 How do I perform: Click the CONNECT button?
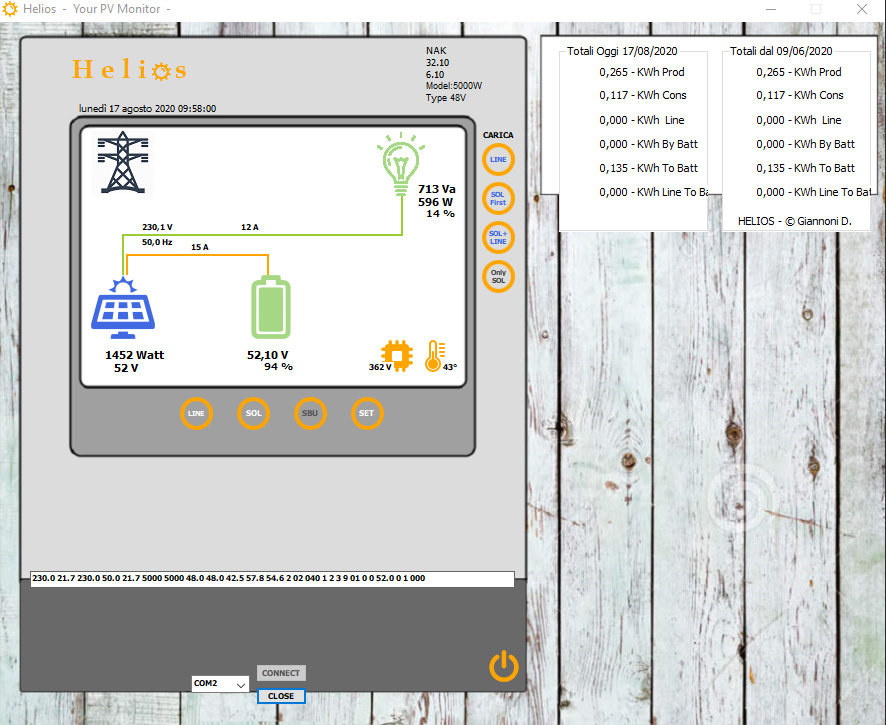(281, 673)
